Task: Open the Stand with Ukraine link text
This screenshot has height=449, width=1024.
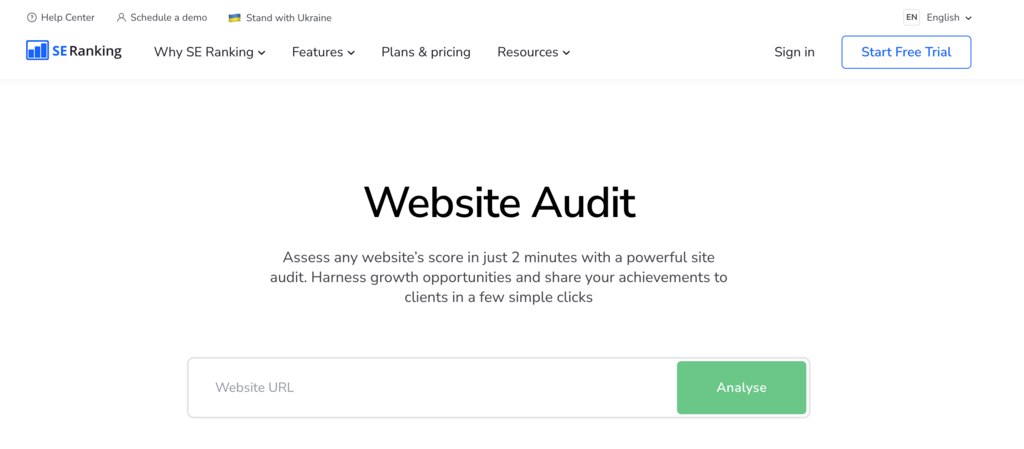Action: coord(288,18)
